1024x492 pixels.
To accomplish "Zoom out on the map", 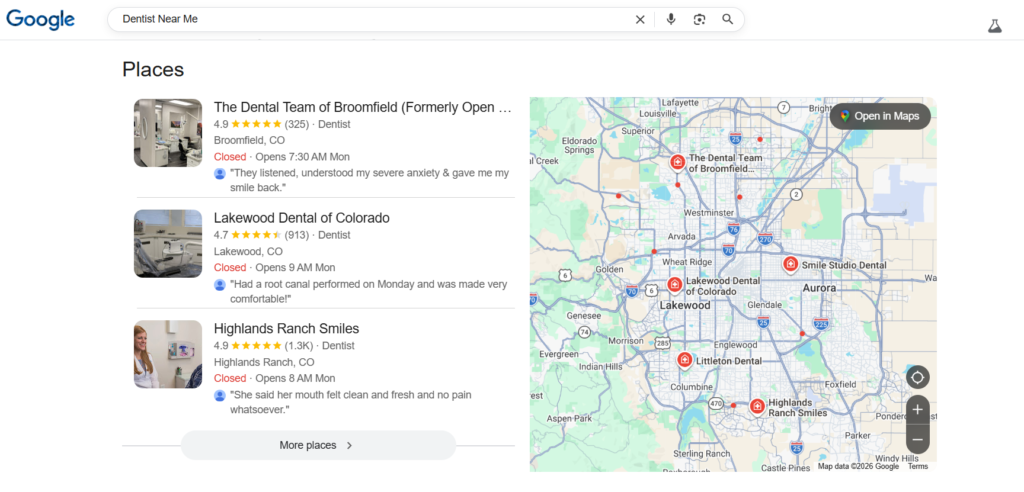I will 917,439.
